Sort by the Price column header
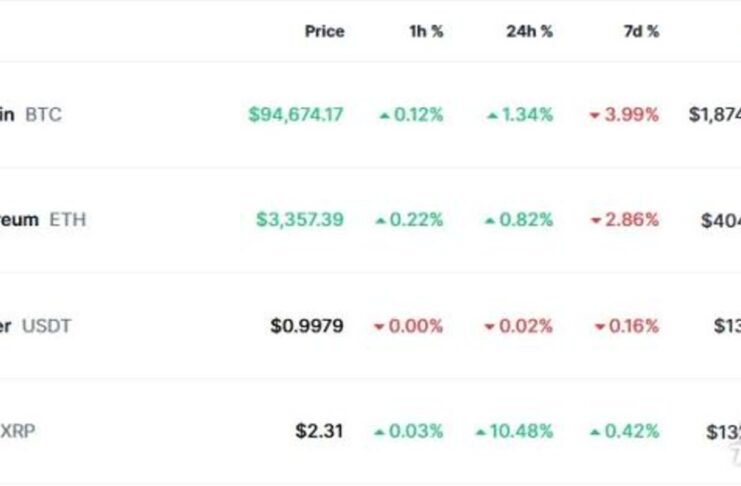 324,32
